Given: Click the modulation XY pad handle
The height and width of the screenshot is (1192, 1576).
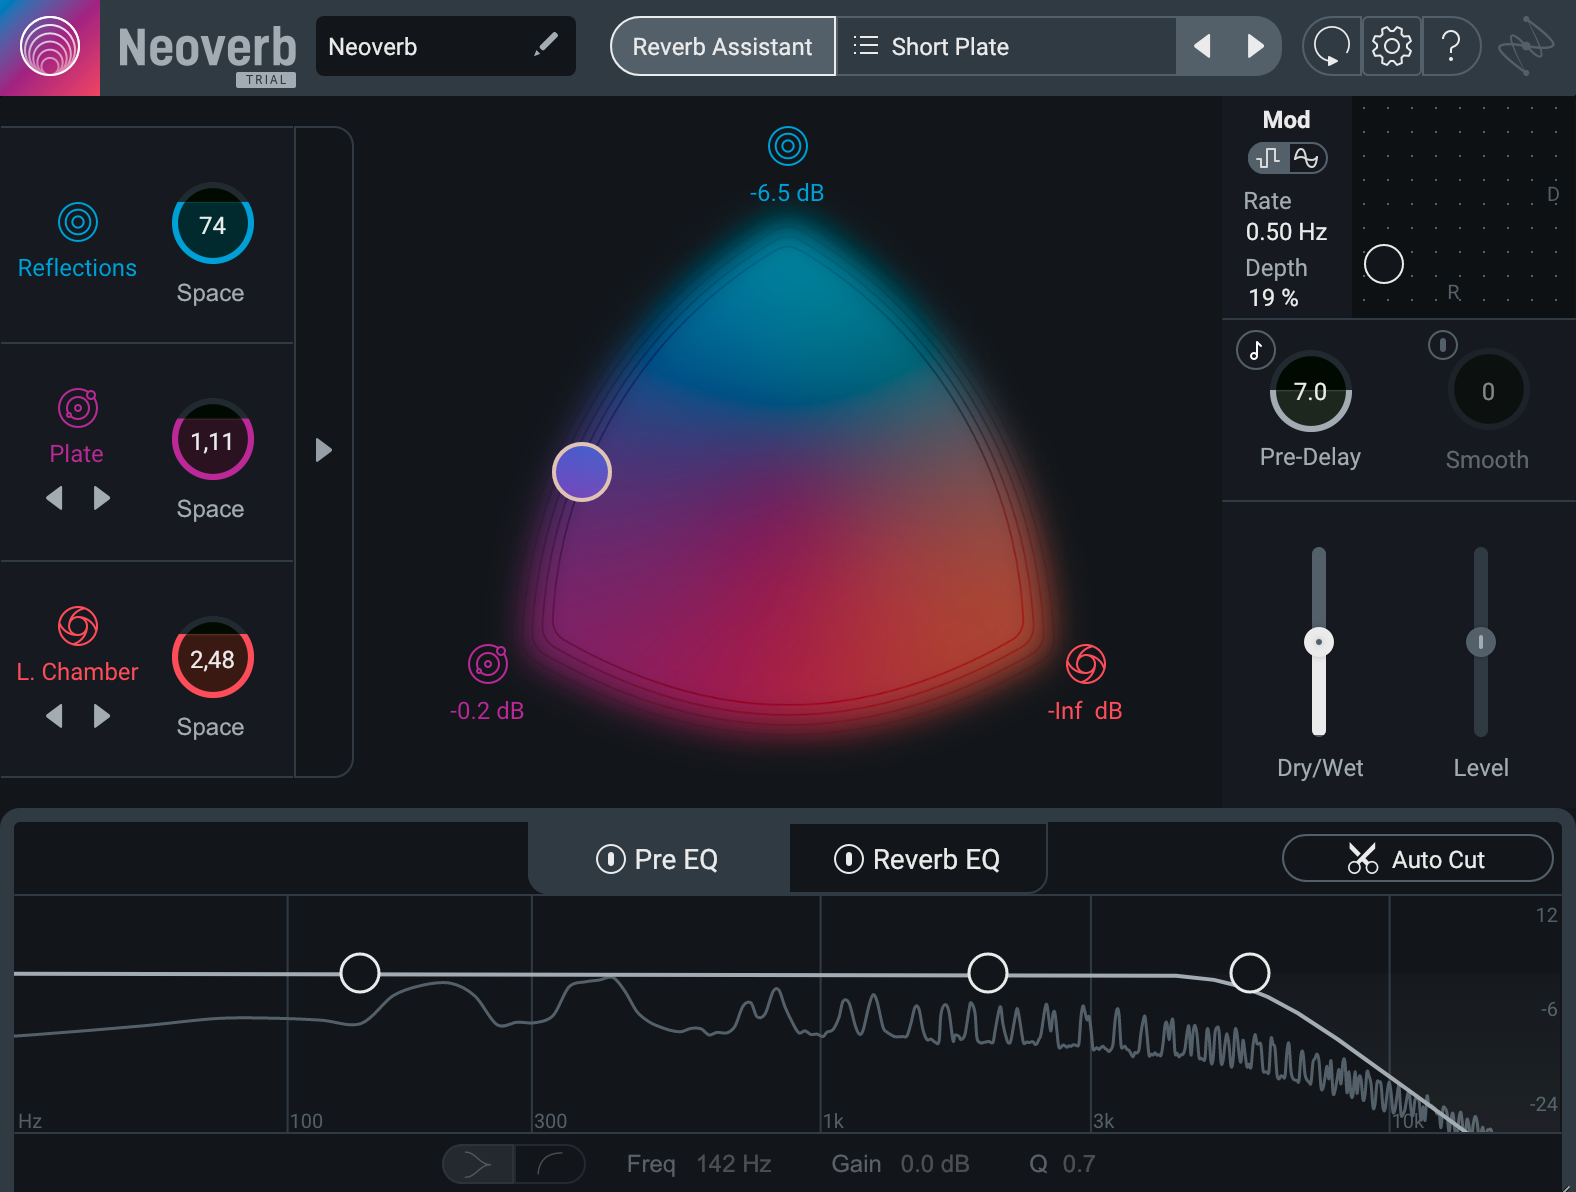Looking at the screenshot, I should [x=1384, y=264].
